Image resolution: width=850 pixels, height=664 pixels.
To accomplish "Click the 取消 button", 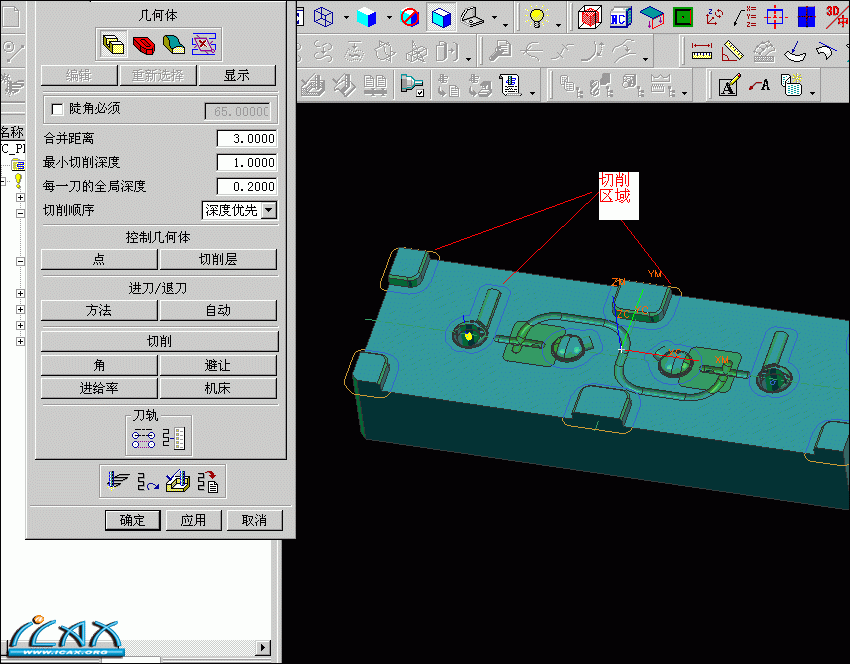I will 254,520.
